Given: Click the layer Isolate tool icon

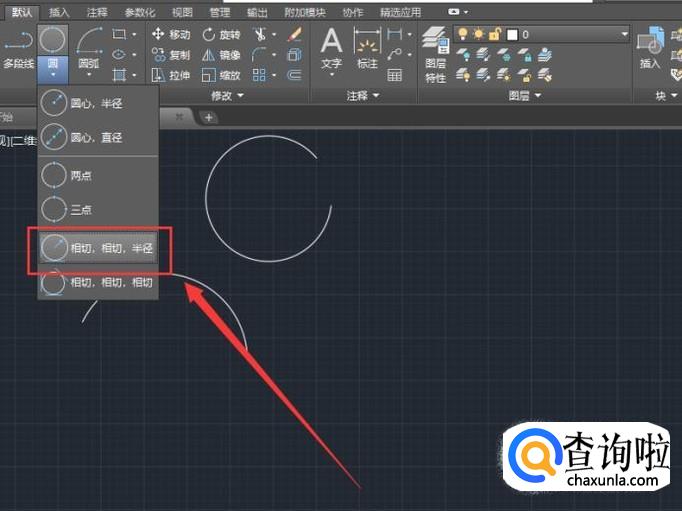Looking at the screenshot, I should 483,55.
